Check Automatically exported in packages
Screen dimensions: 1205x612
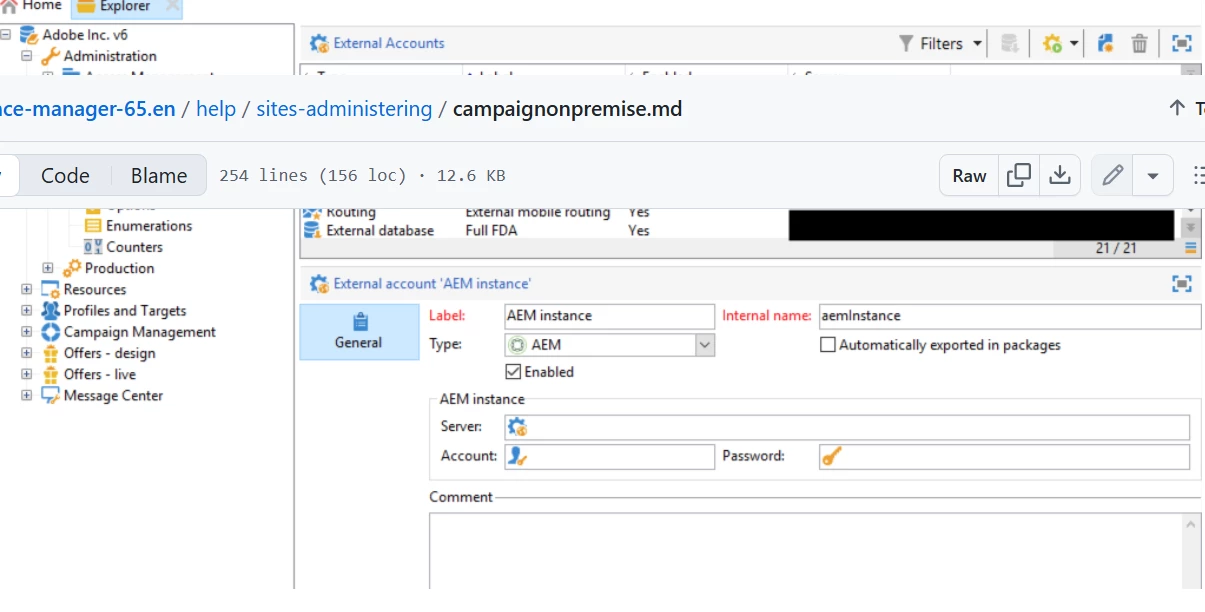[827, 345]
